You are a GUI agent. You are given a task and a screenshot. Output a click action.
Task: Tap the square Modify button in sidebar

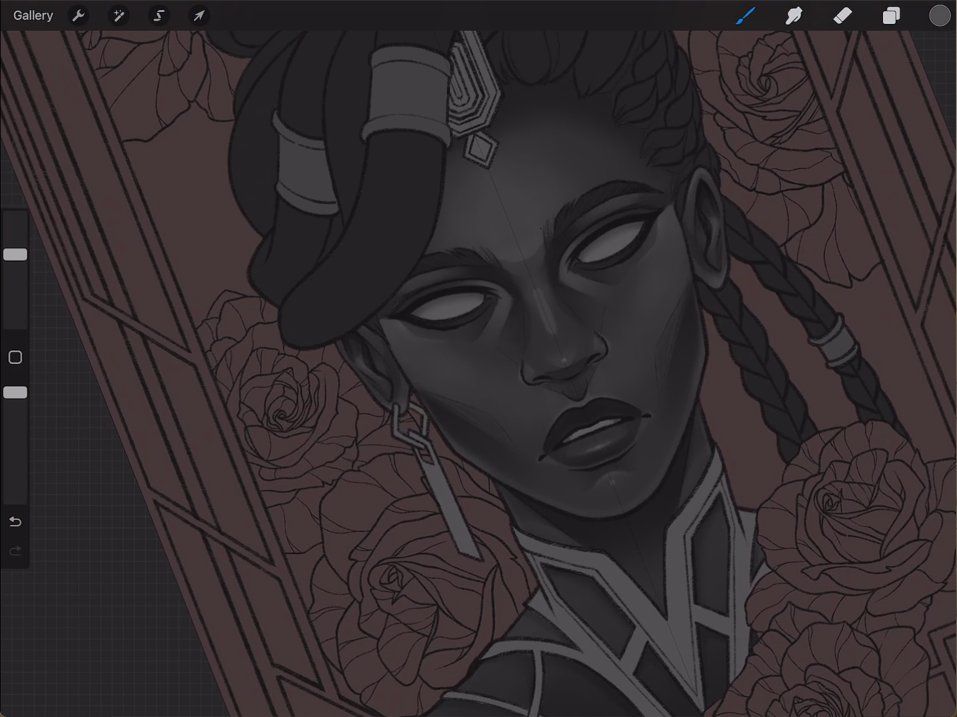point(15,357)
